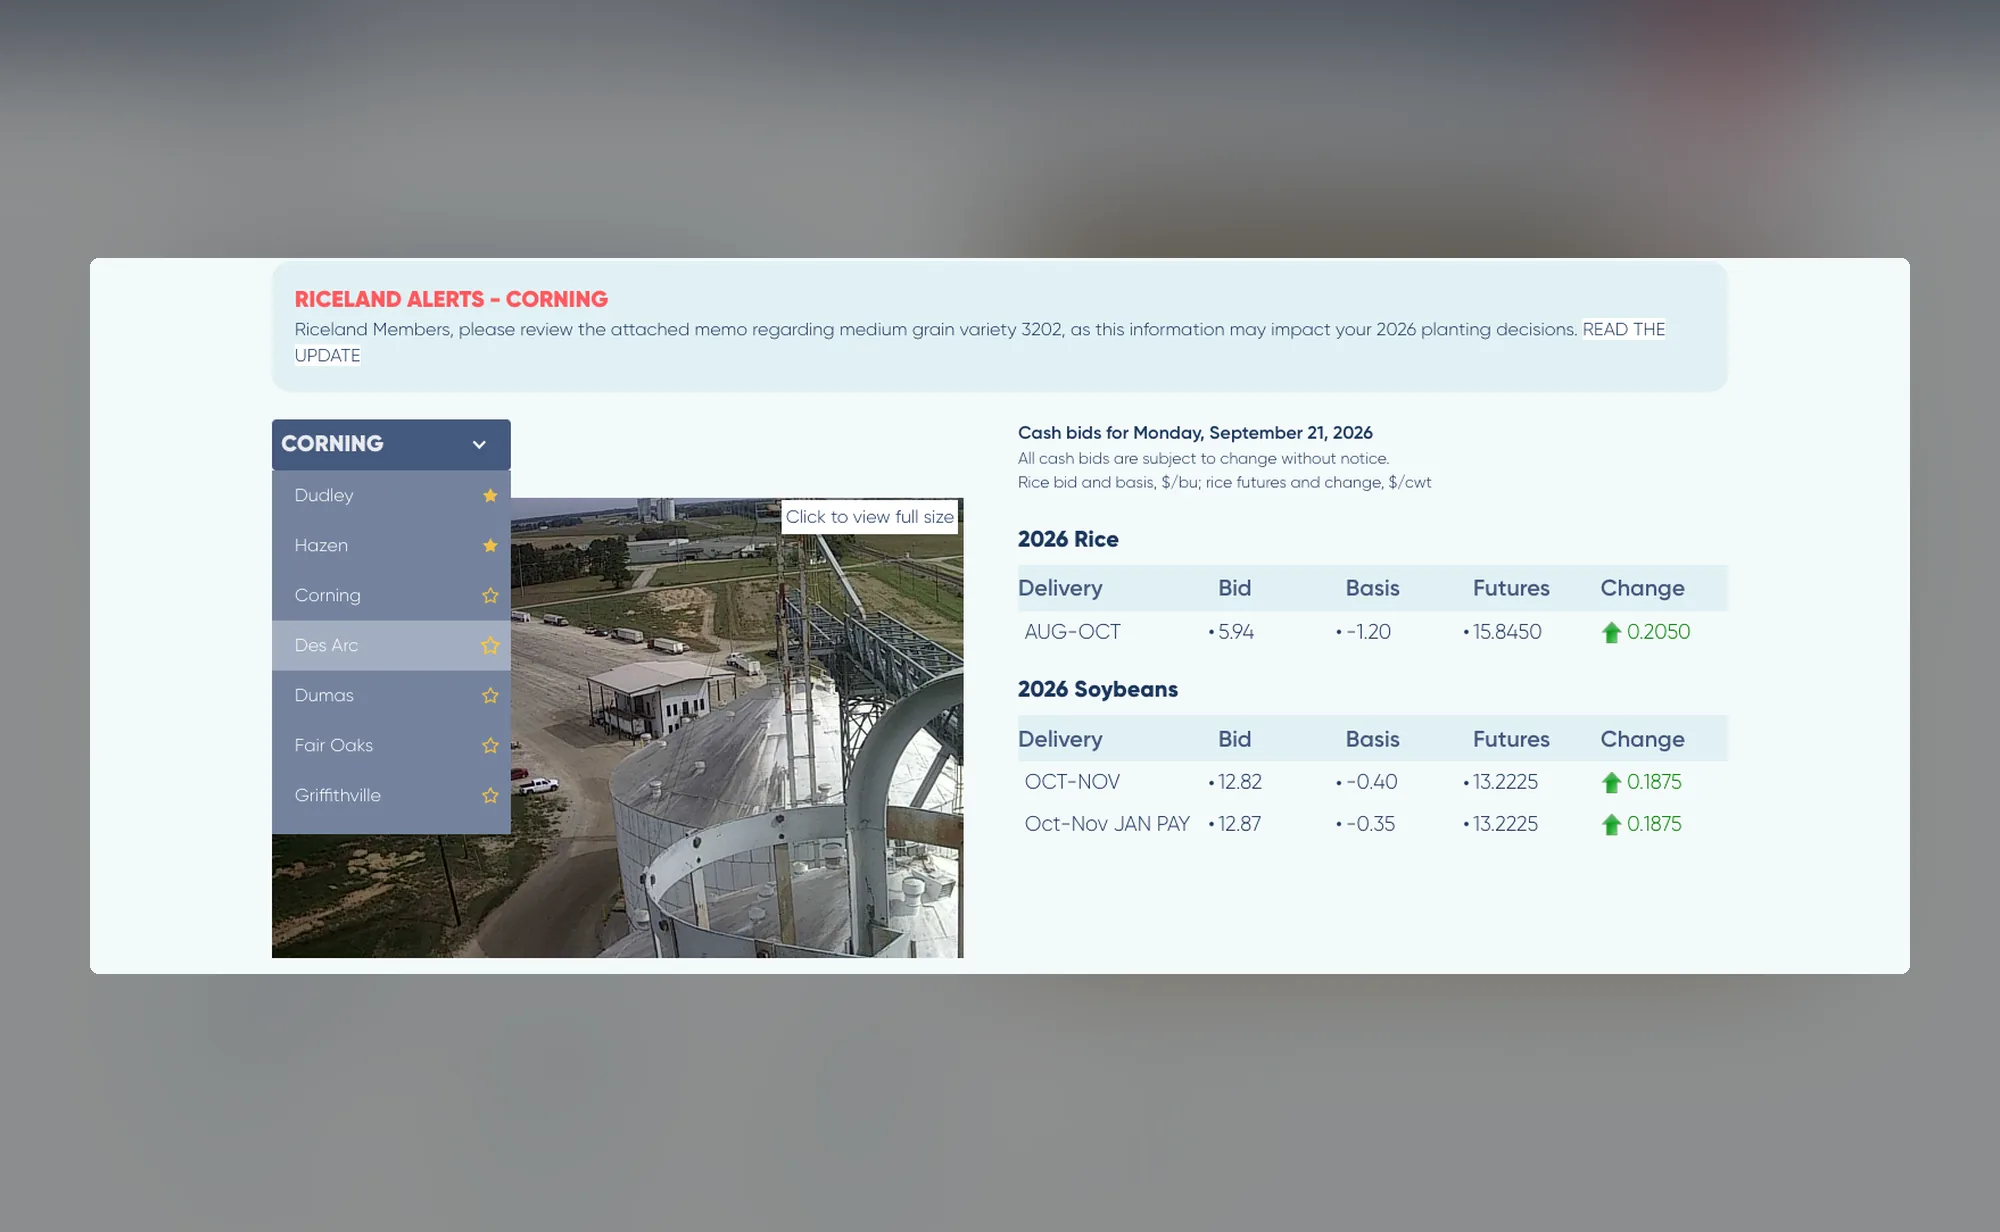Toggle favorite star for Dumas
The image size is (2000, 1232).
click(x=490, y=695)
